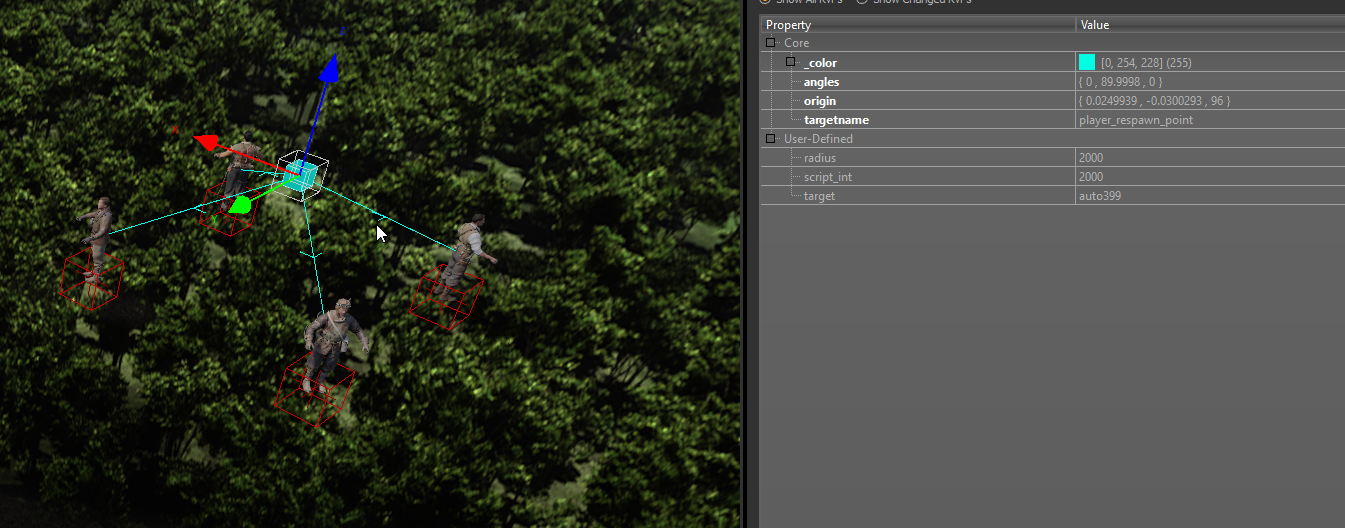Edit the origin value field
Screen dimensions: 1345x528
coord(1210,100)
